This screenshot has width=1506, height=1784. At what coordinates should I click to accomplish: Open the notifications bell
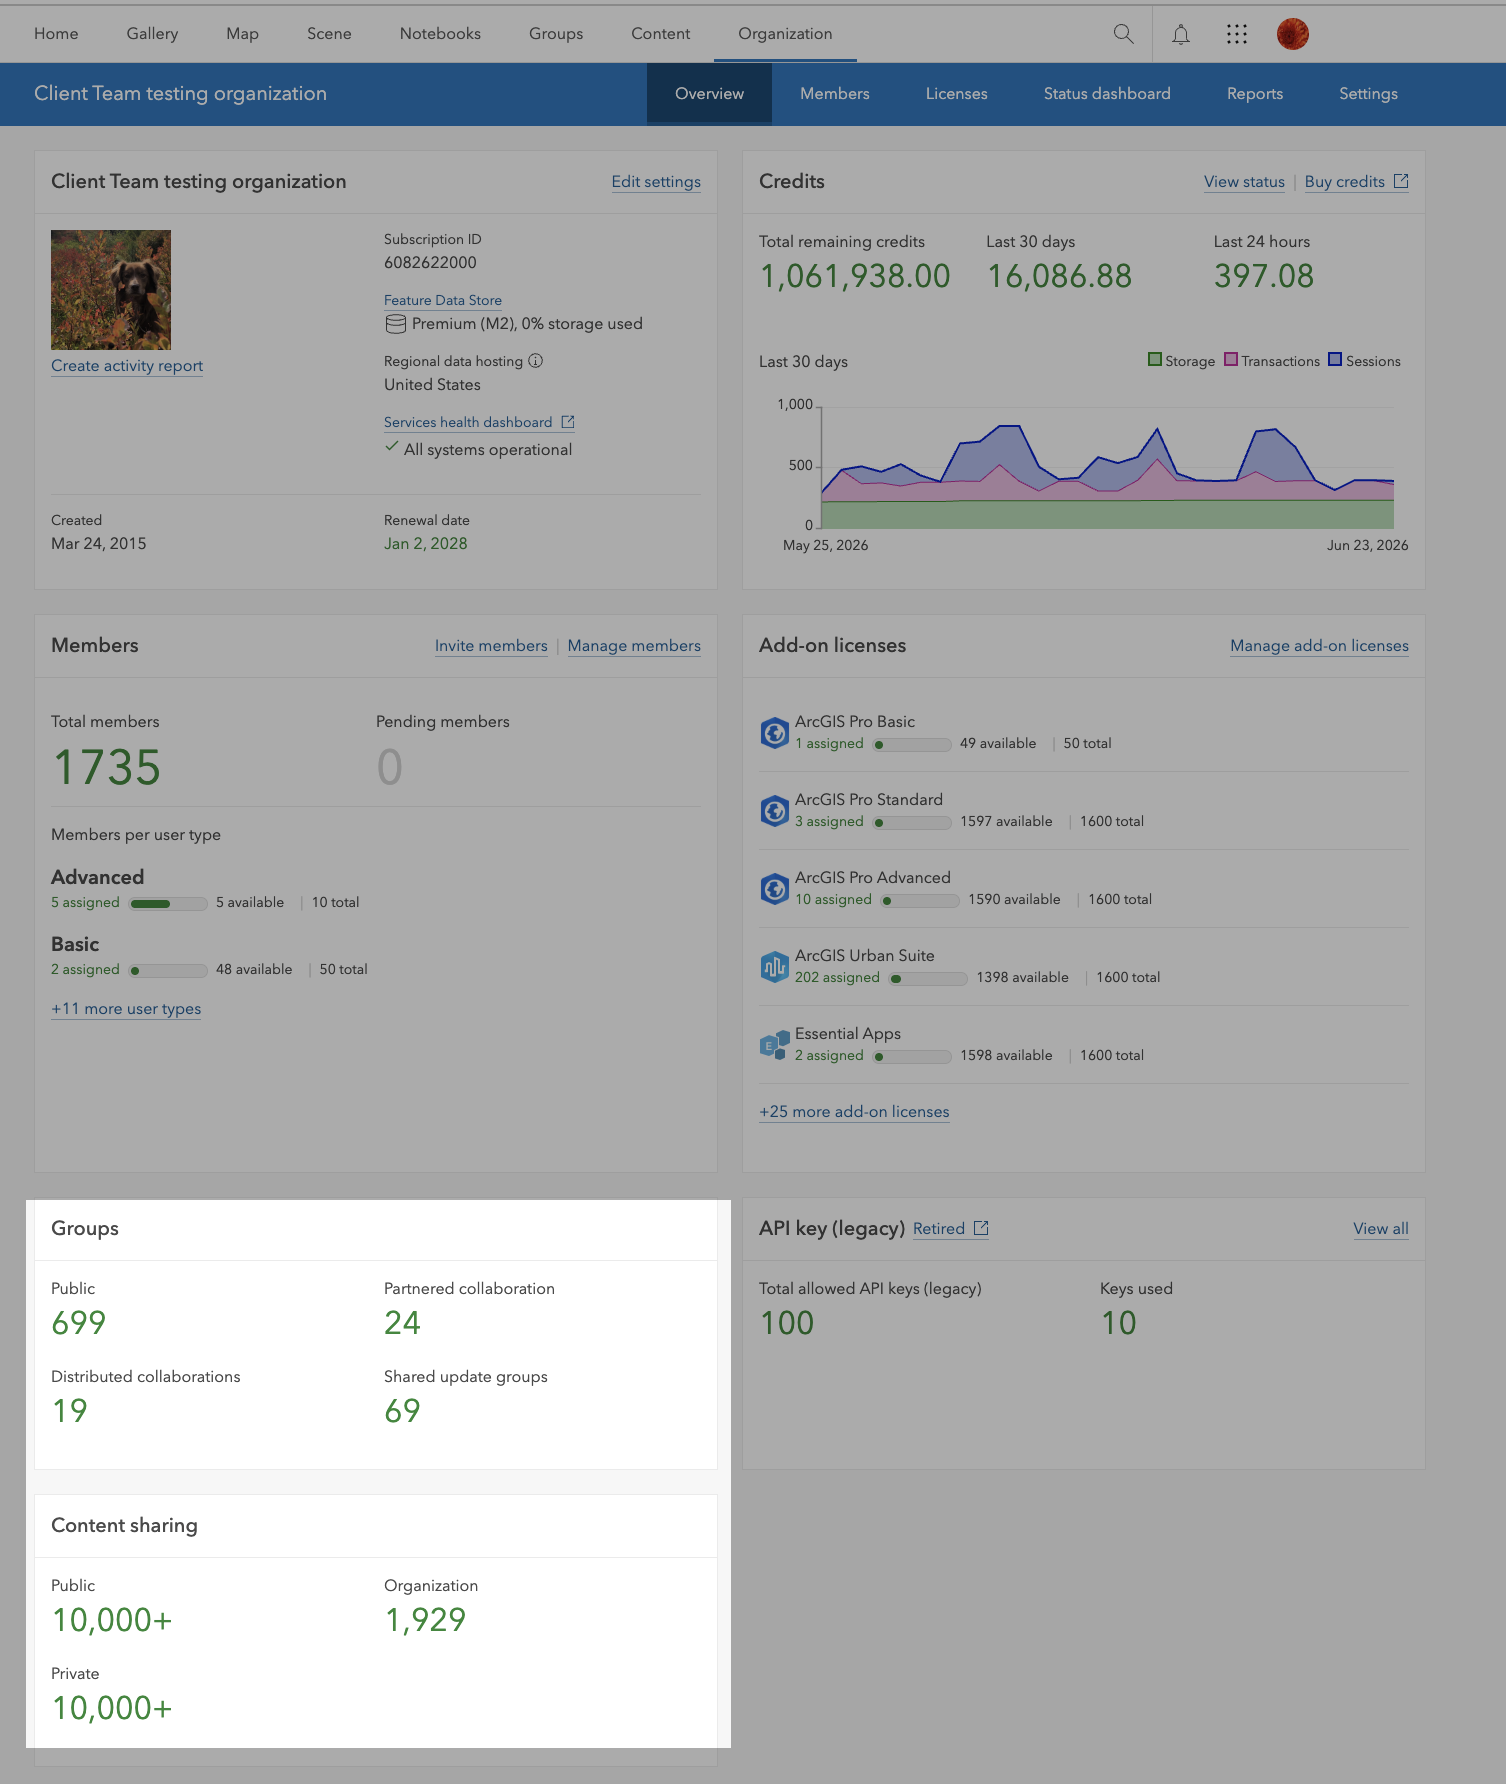coord(1181,34)
